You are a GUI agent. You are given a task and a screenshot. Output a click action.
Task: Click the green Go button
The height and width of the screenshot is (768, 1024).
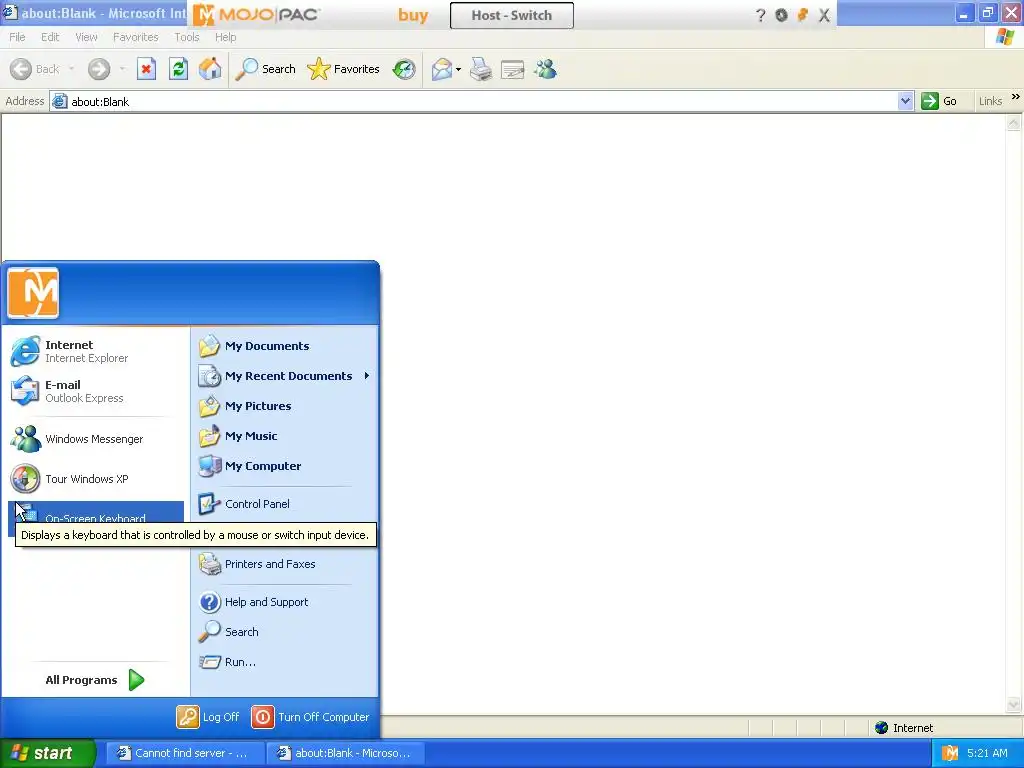939,101
